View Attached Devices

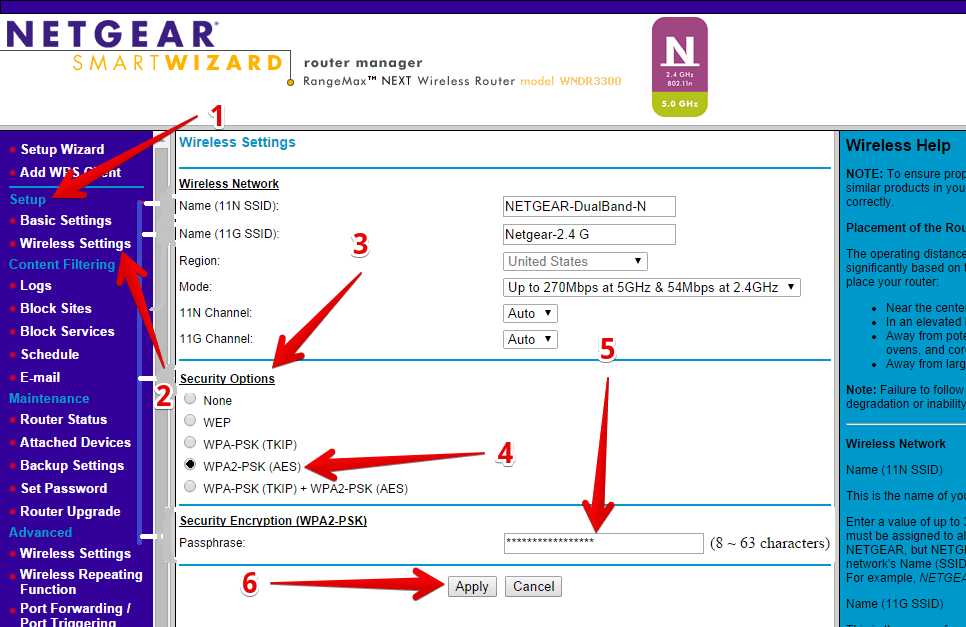pos(75,442)
